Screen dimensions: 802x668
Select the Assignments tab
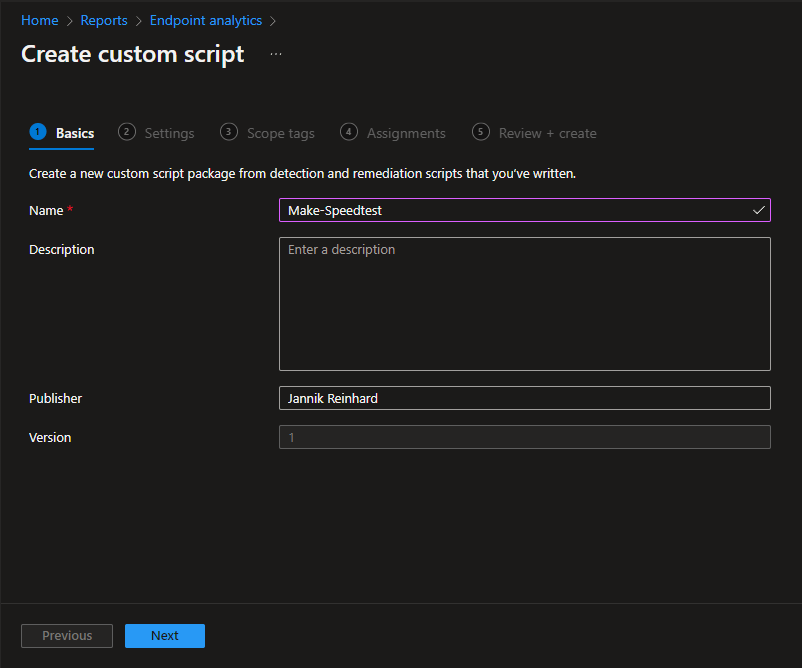(406, 133)
